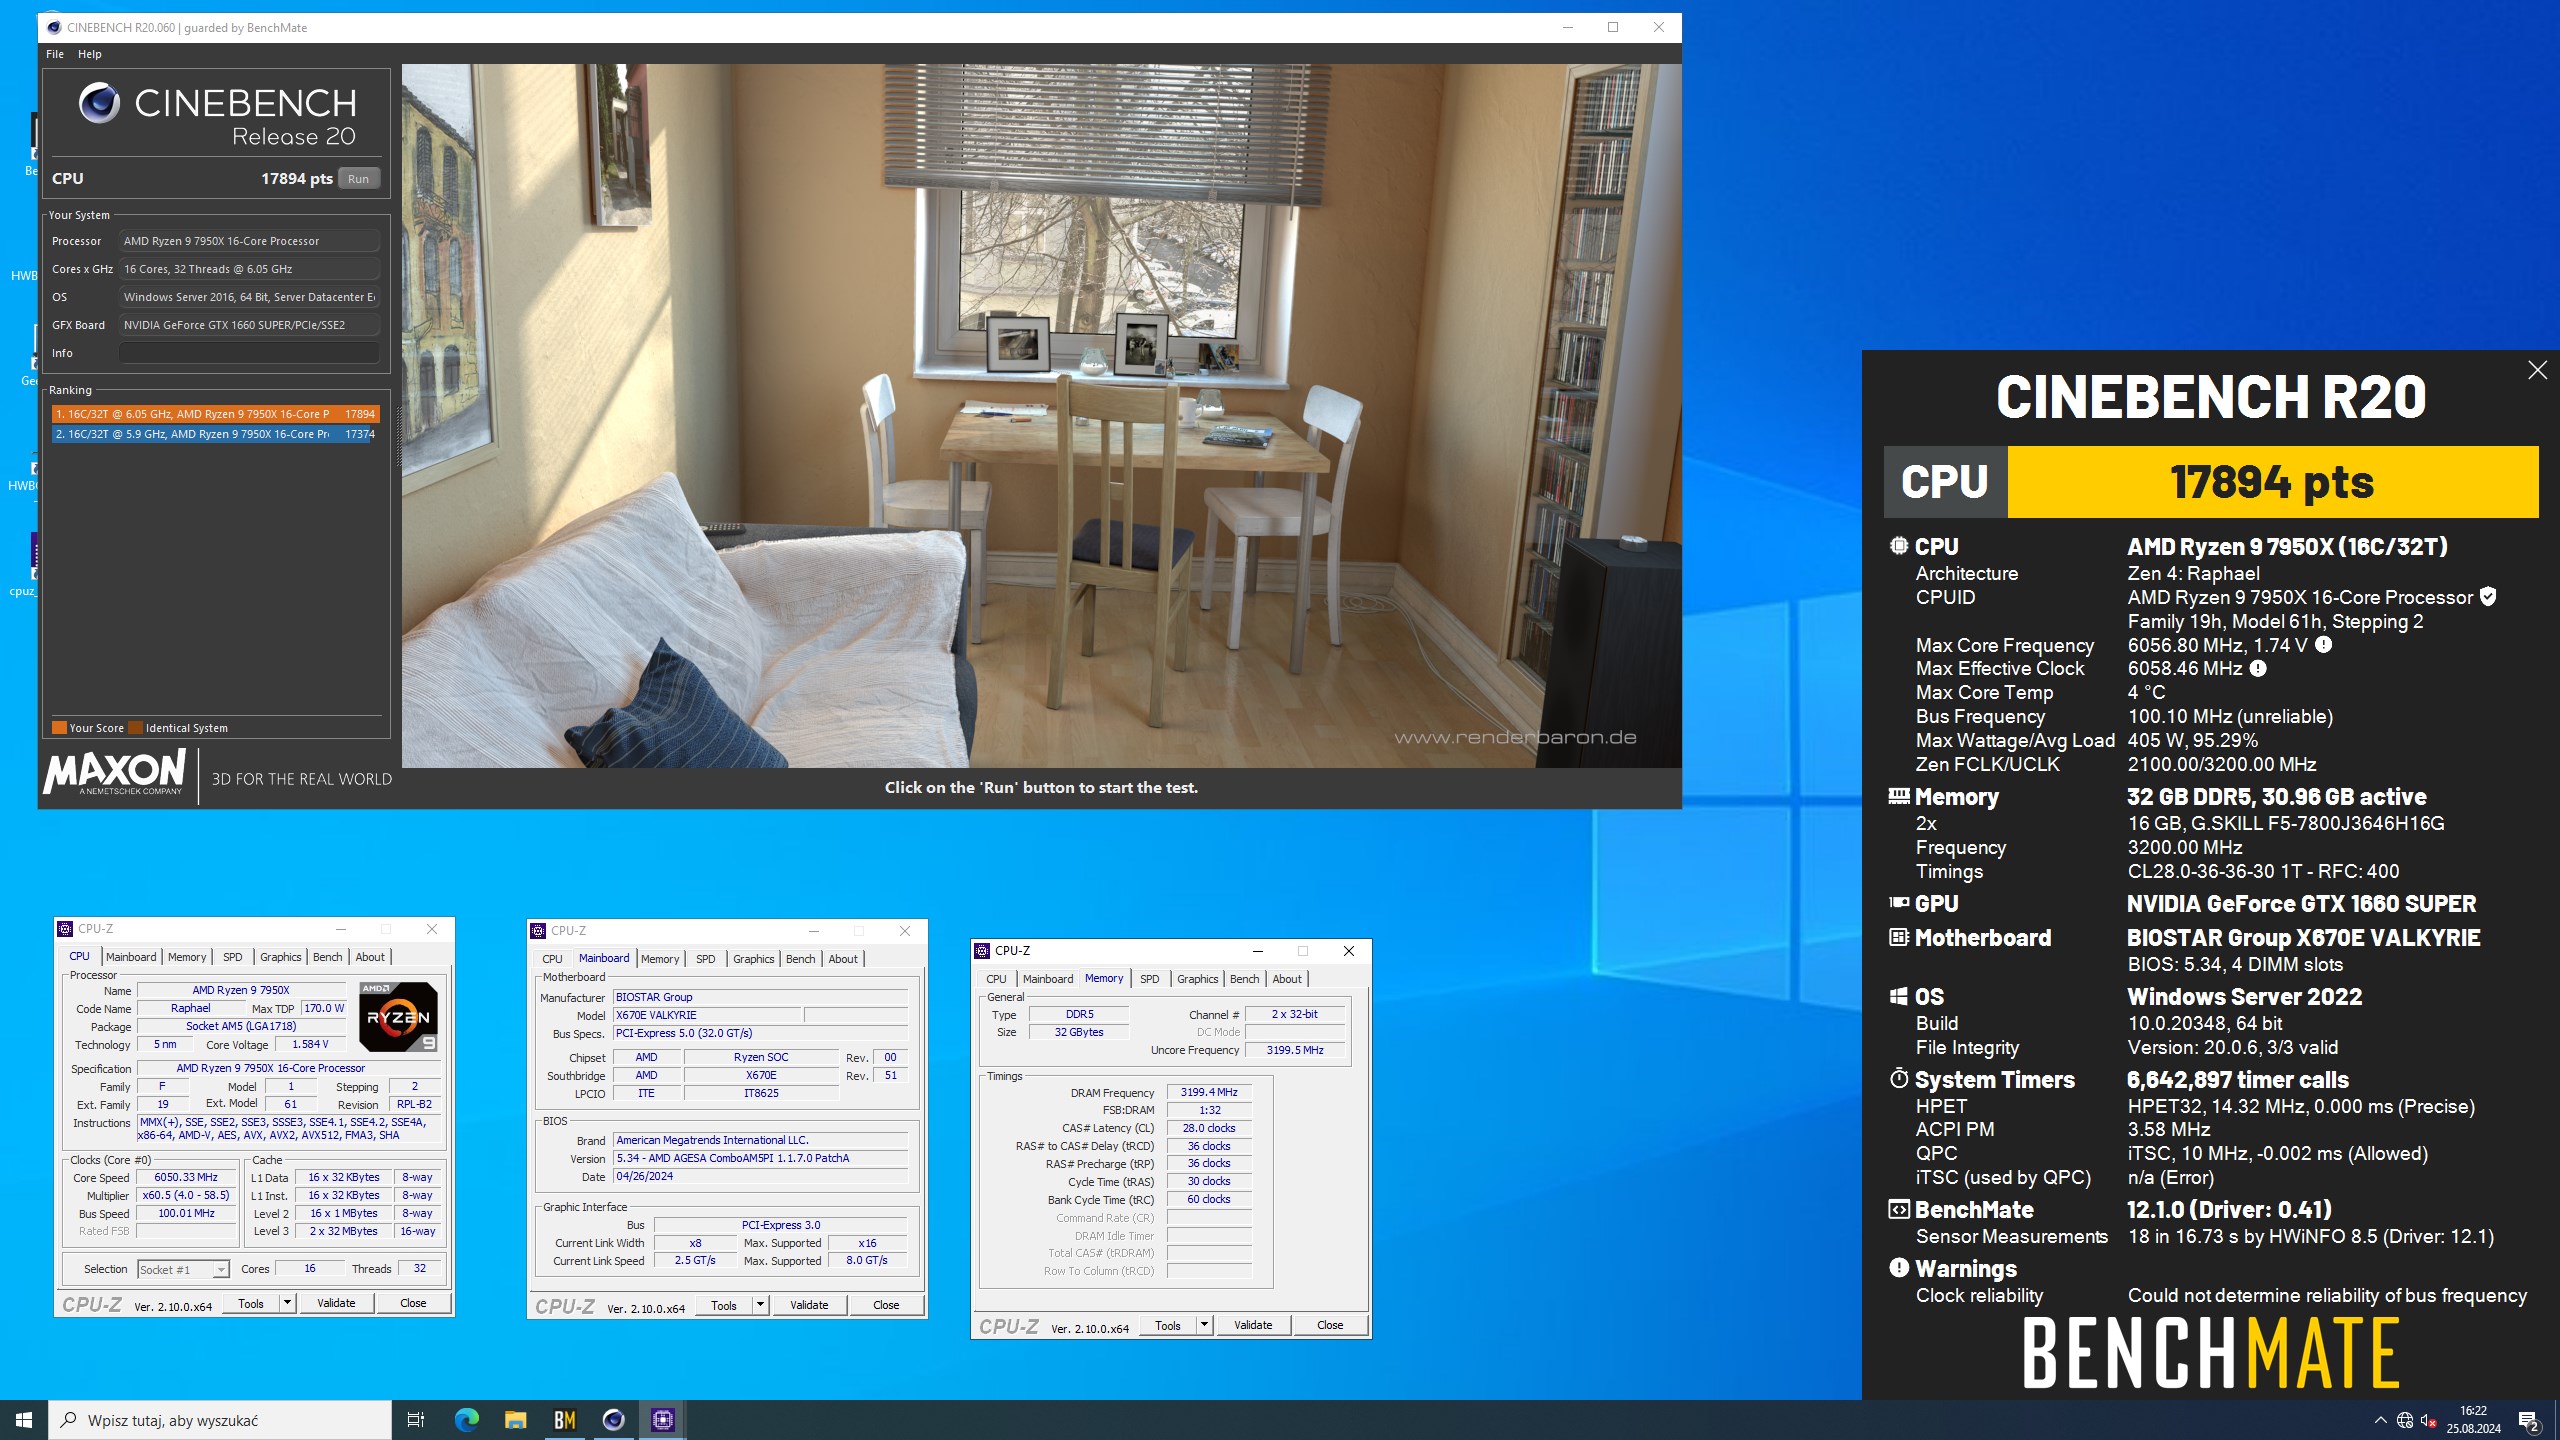Click Validate in the Mainboard CPU-Z window
This screenshot has width=2560, height=1440.
coord(809,1305)
